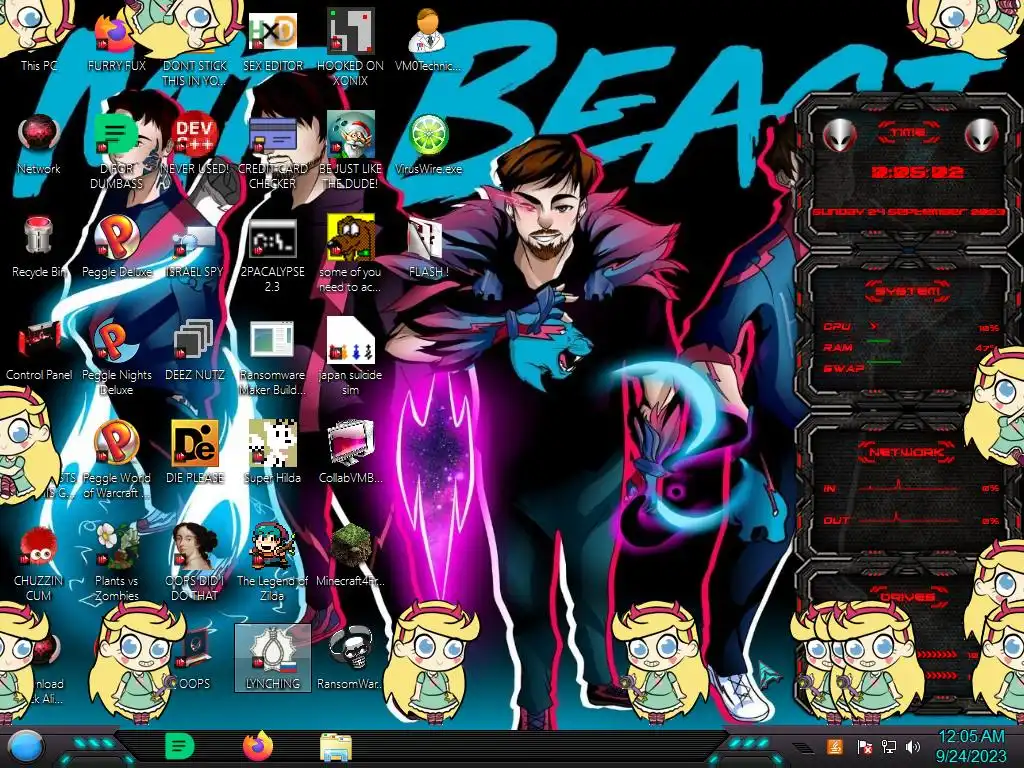Click the SYSTEM header in the sidebar widget

pyautogui.click(x=908, y=291)
